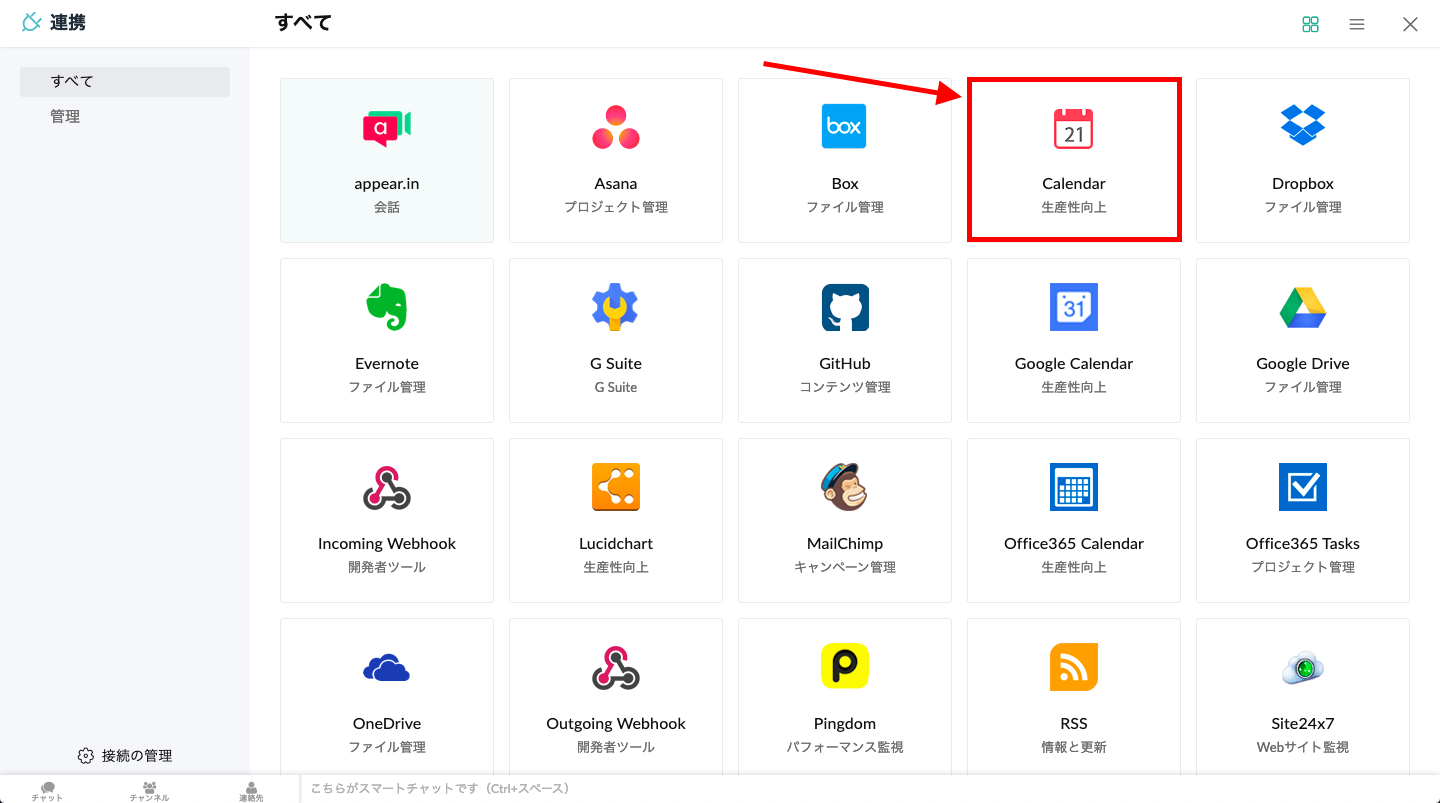The image size is (1440, 803).
Task: Switch to list view layout
Action: pyautogui.click(x=1357, y=24)
